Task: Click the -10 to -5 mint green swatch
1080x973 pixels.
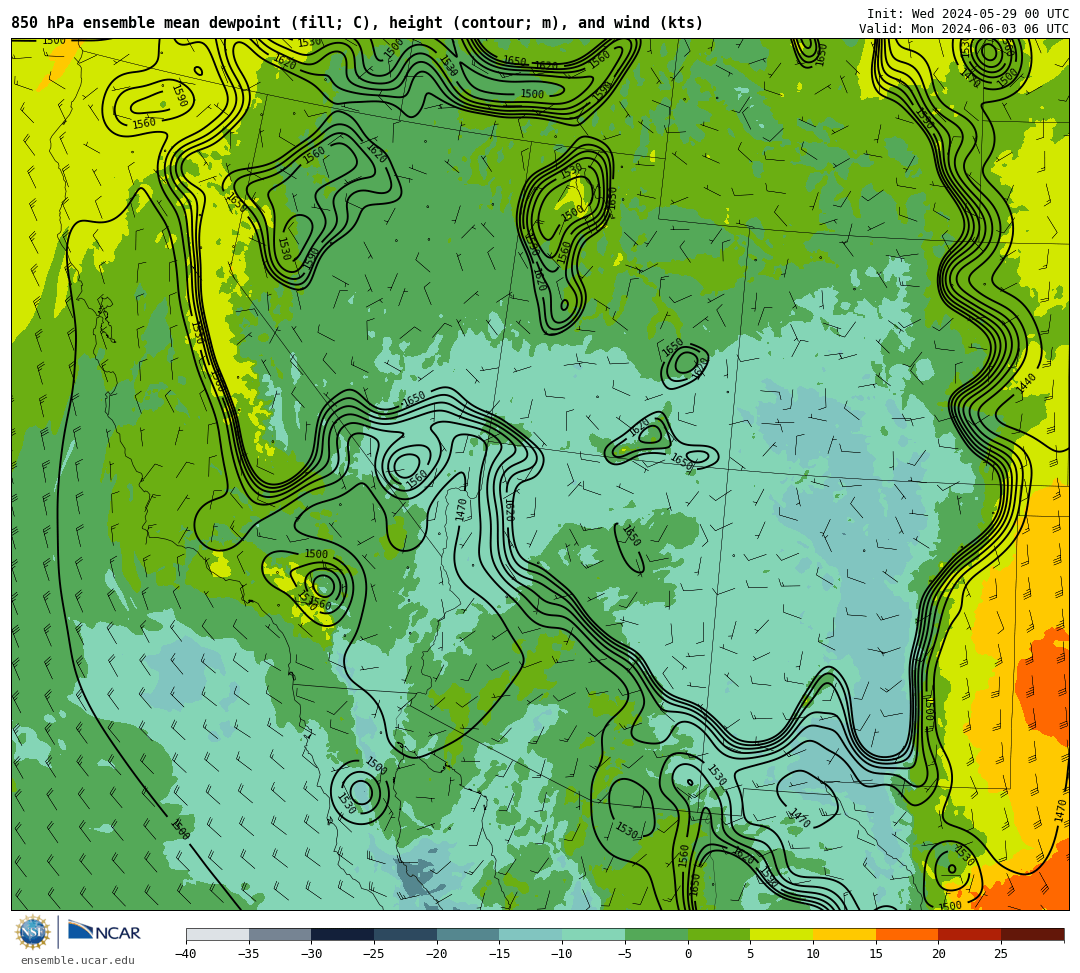Action: (593, 934)
